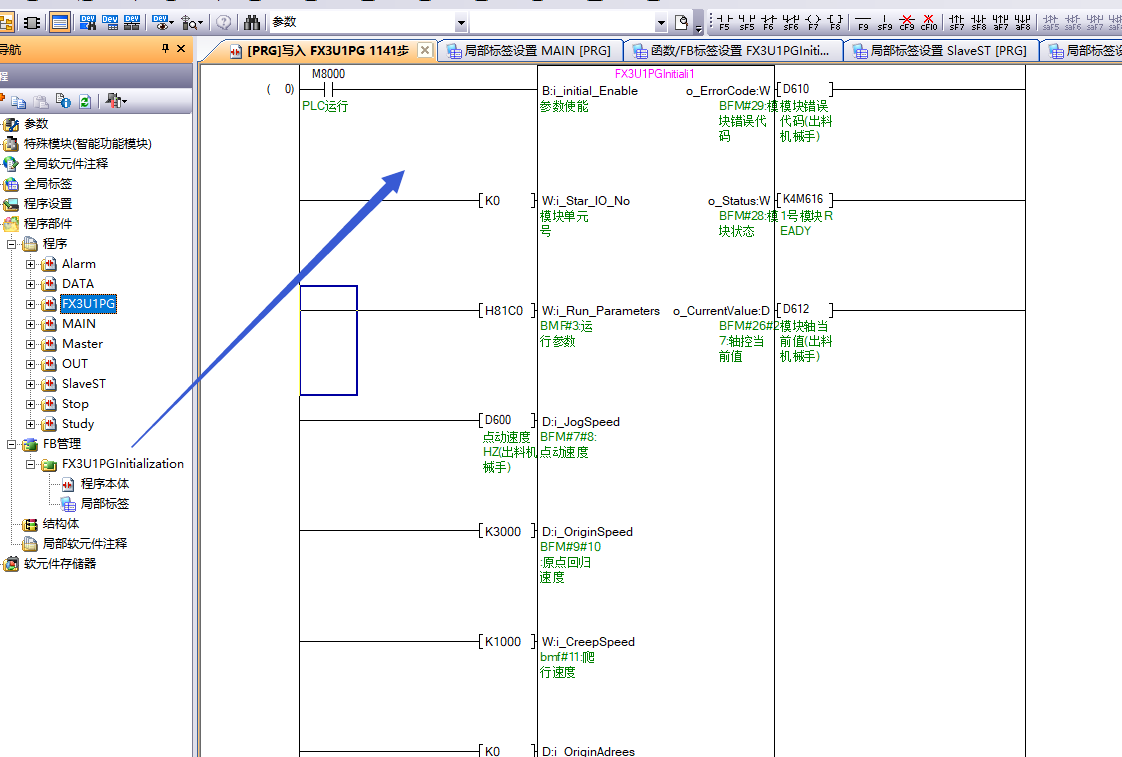Click the F5 normally-open contact icon
1122x757 pixels.
point(724,22)
